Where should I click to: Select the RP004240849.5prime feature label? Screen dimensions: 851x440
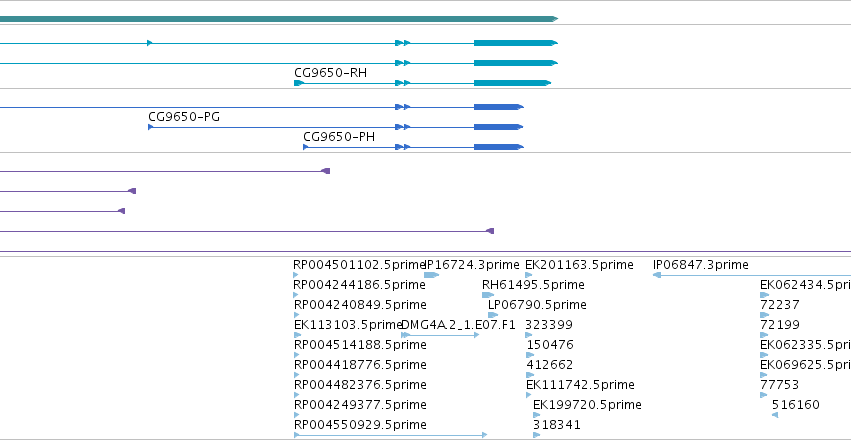pos(360,305)
